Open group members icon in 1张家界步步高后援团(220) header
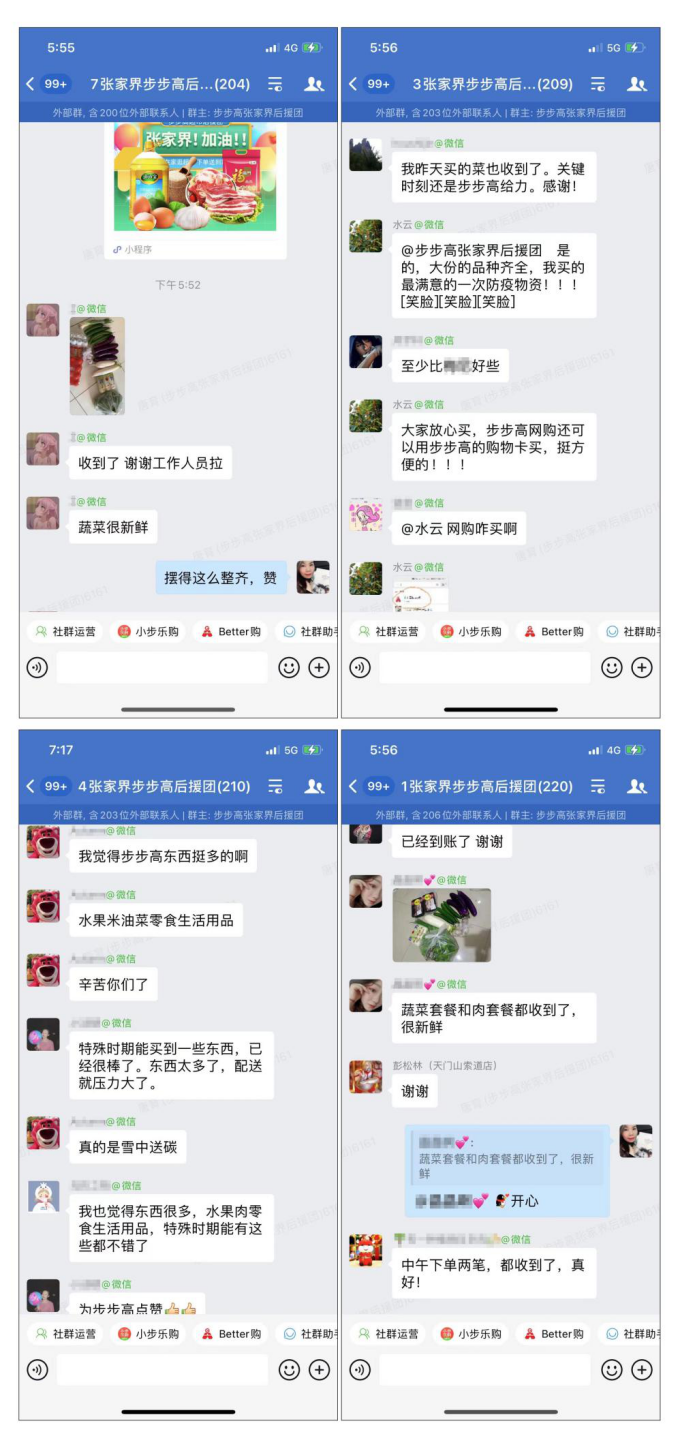Screen dimensions: 680x1449 click(637, 786)
